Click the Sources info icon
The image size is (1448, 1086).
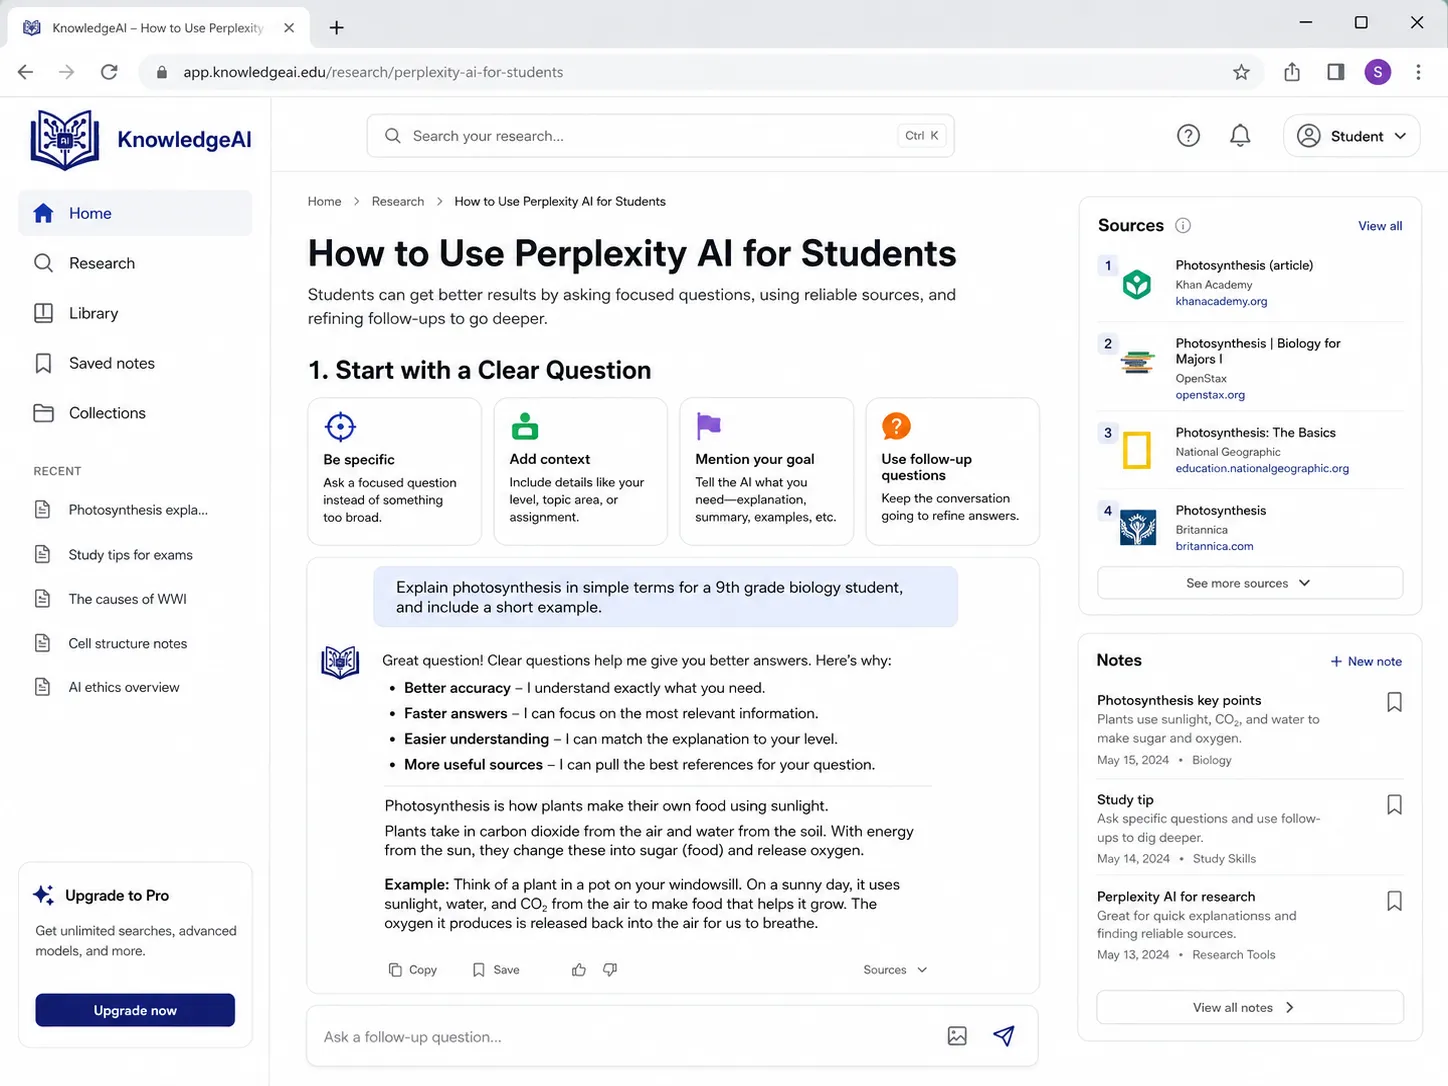coord(1183,226)
